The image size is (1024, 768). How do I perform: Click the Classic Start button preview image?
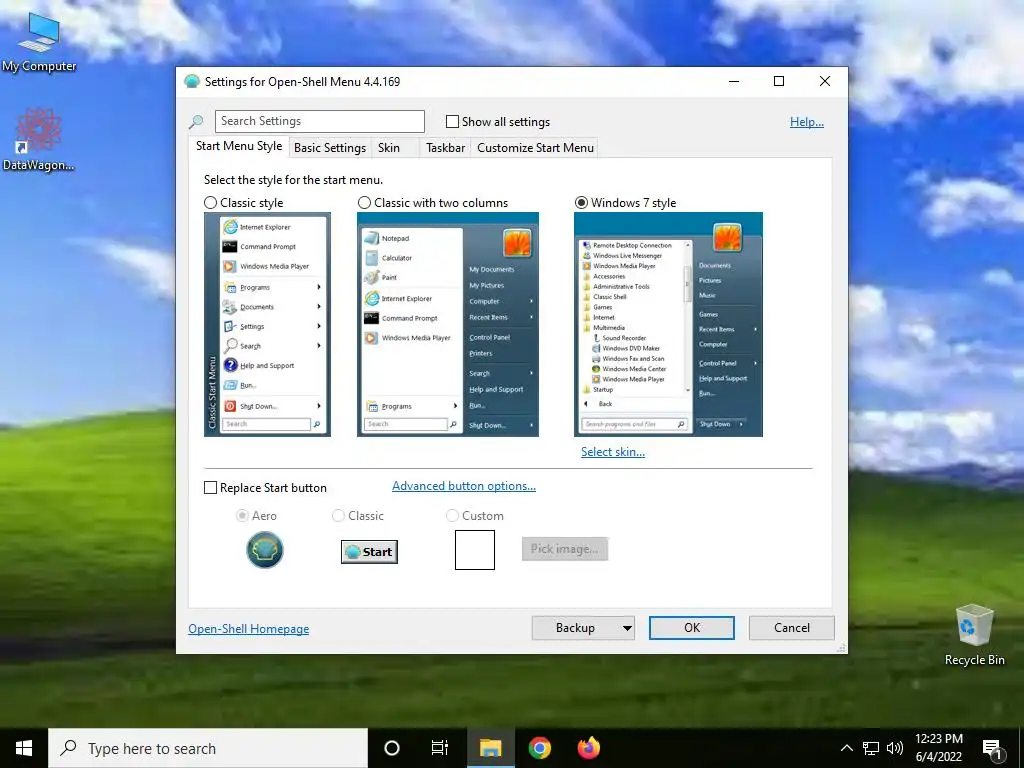point(369,552)
